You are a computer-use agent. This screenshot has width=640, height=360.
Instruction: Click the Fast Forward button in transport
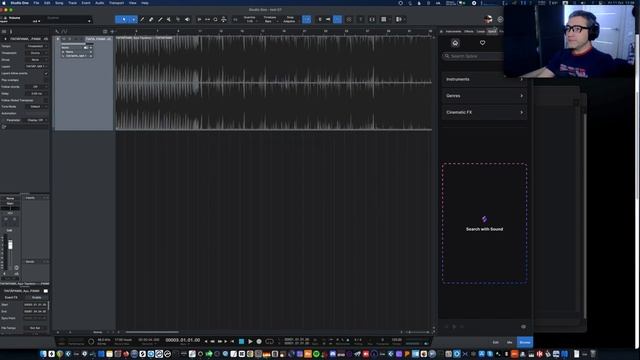point(220,341)
